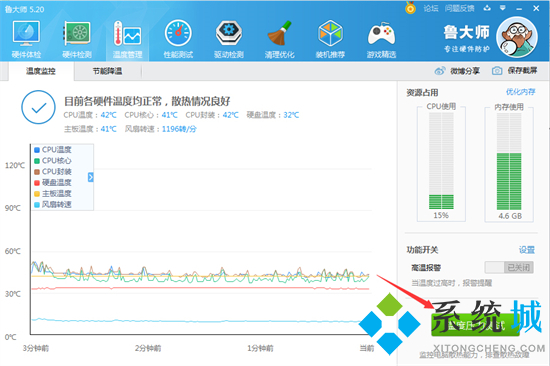Toggle CPU核心 legend series
The image size is (550, 366).
[53, 161]
